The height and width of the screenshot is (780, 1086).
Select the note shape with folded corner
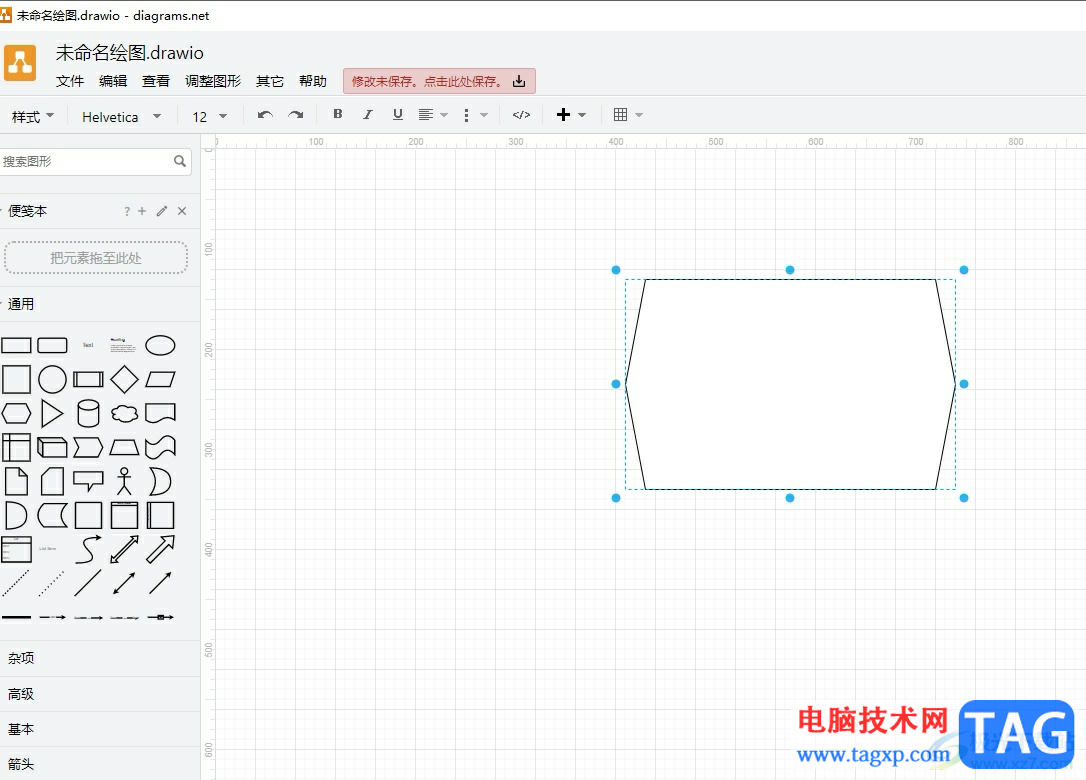(x=16, y=481)
